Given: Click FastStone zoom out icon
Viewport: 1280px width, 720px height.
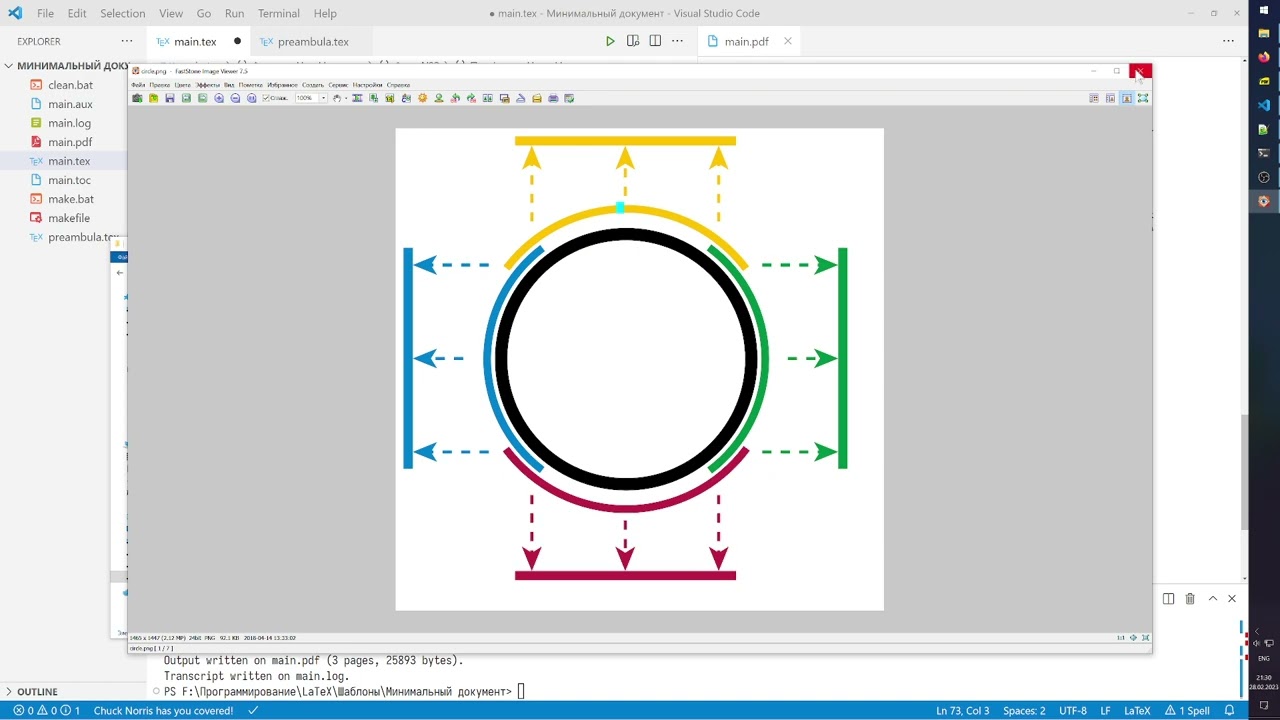Looking at the screenshot, I should click(235, 98).
